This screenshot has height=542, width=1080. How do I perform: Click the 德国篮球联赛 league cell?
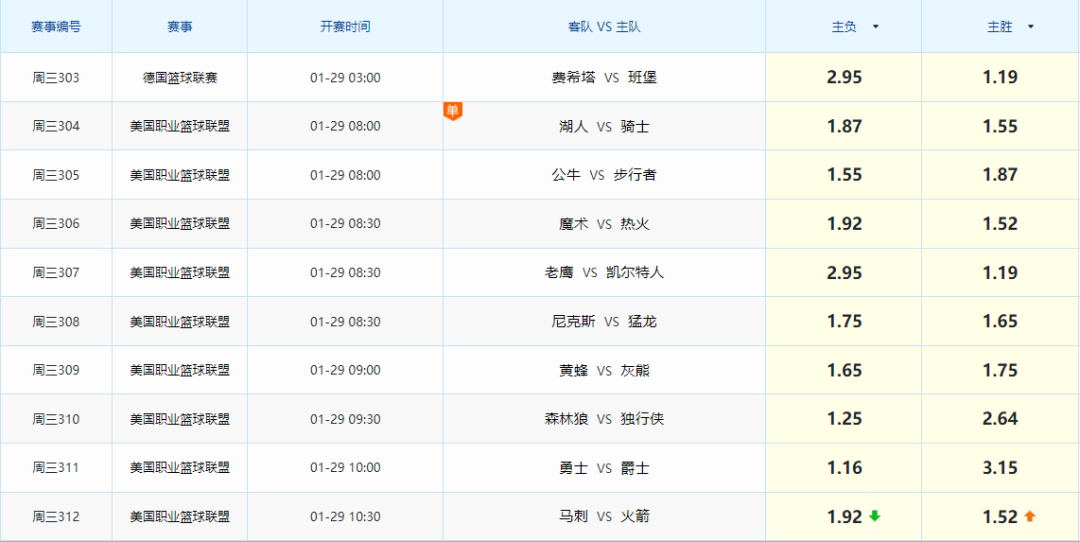tap(180, 78)
